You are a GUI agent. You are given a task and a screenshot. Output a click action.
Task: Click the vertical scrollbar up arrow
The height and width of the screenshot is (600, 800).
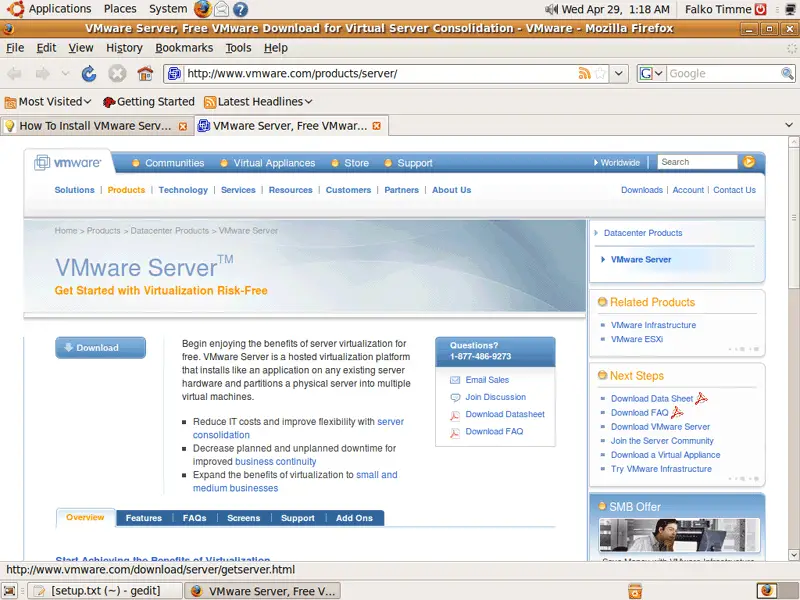coord(793,141)
